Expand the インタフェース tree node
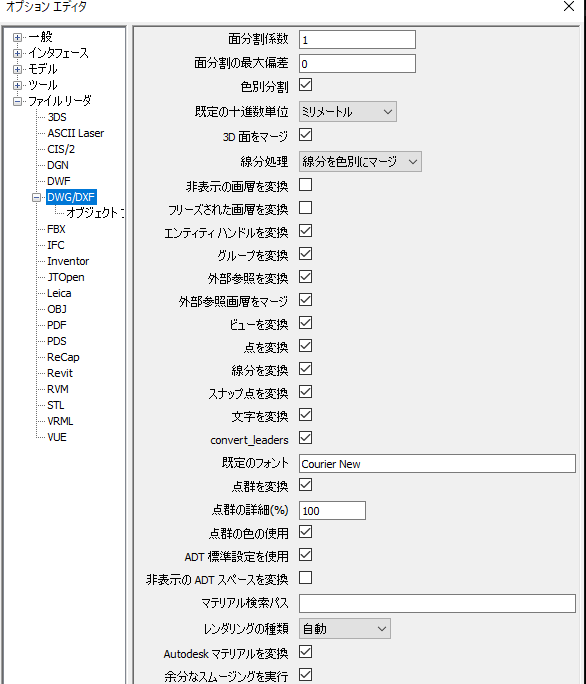The height and width of the screenshot is (684, 586). pyautogui.click(x=17, y=54)
